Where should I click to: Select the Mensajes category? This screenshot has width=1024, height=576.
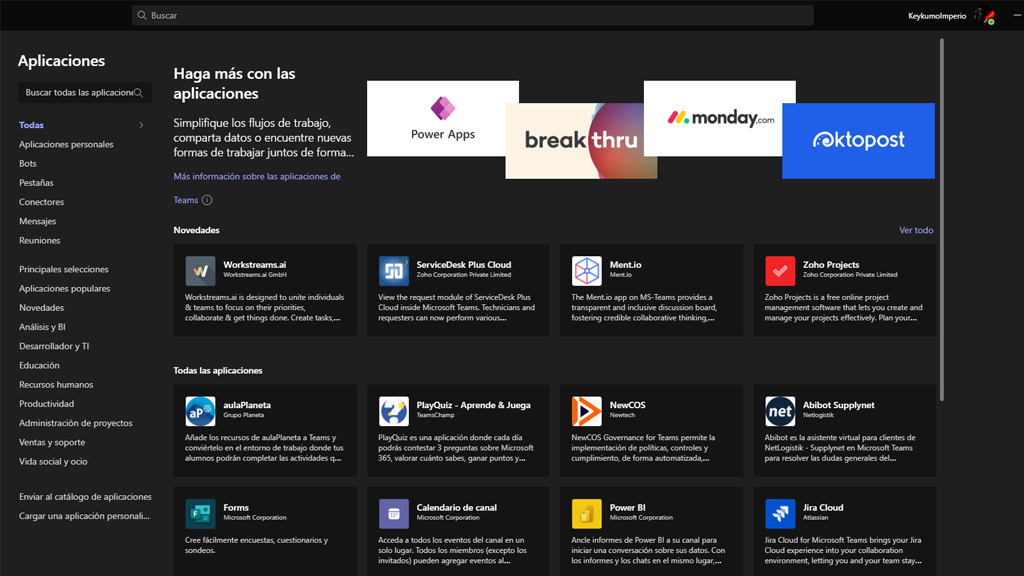(x=37, y=221)
